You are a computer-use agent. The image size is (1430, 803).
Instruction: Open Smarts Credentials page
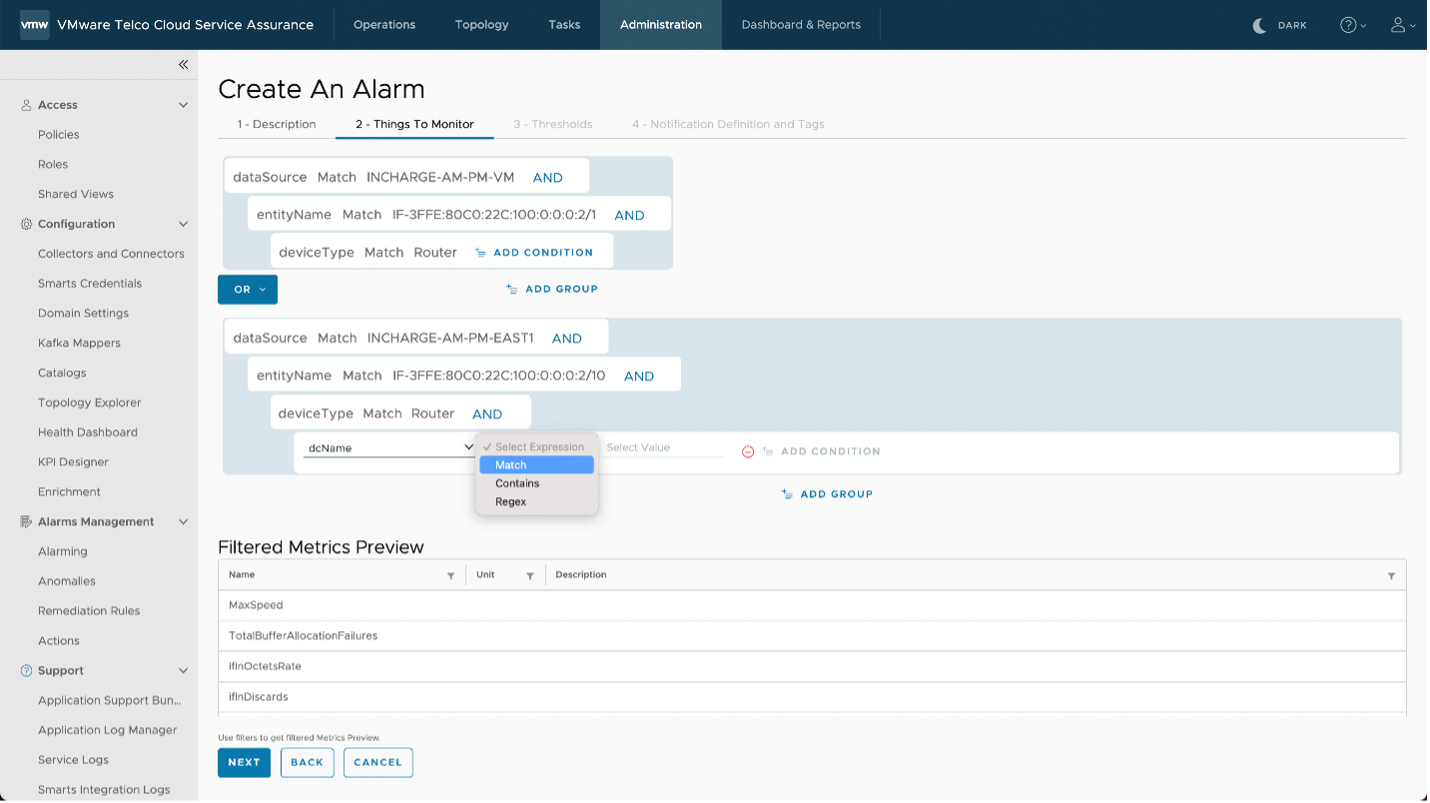click(x=90, y=284)
